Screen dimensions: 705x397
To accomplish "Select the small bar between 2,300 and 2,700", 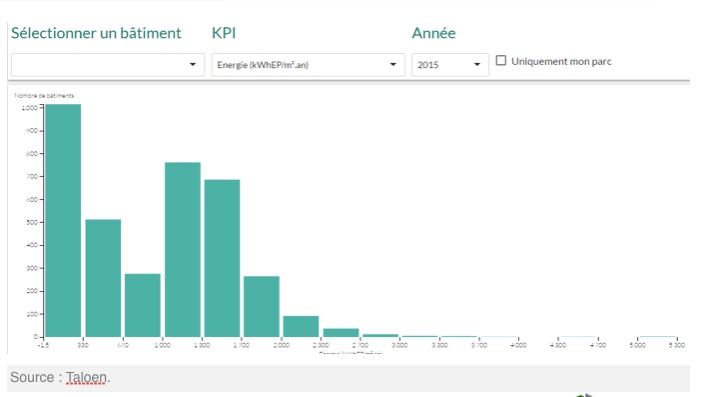I will [x=341, y=333].
